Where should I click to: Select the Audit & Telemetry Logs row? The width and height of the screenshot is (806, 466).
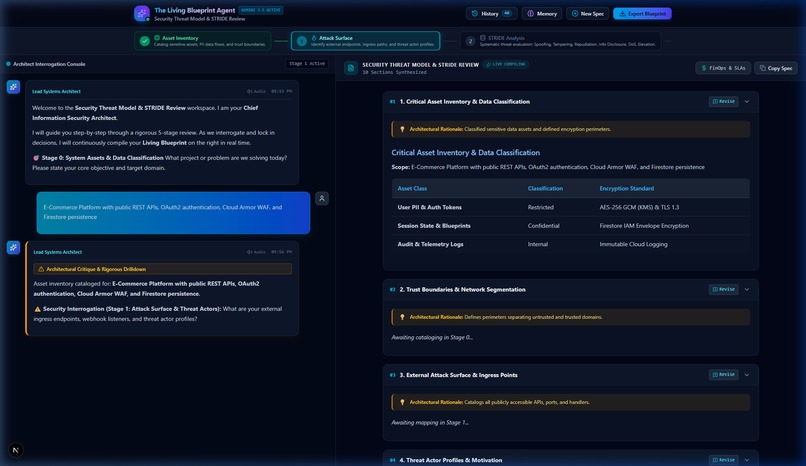(x=571, y=245)
